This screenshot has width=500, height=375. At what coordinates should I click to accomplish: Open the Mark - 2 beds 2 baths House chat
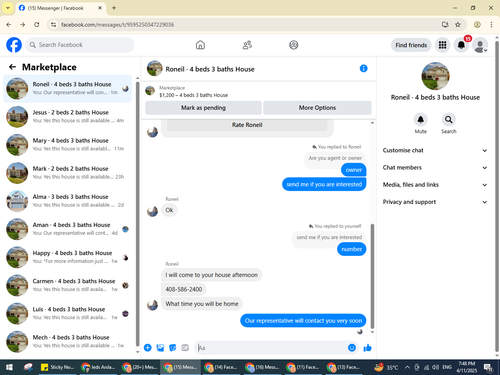[67, 173]
